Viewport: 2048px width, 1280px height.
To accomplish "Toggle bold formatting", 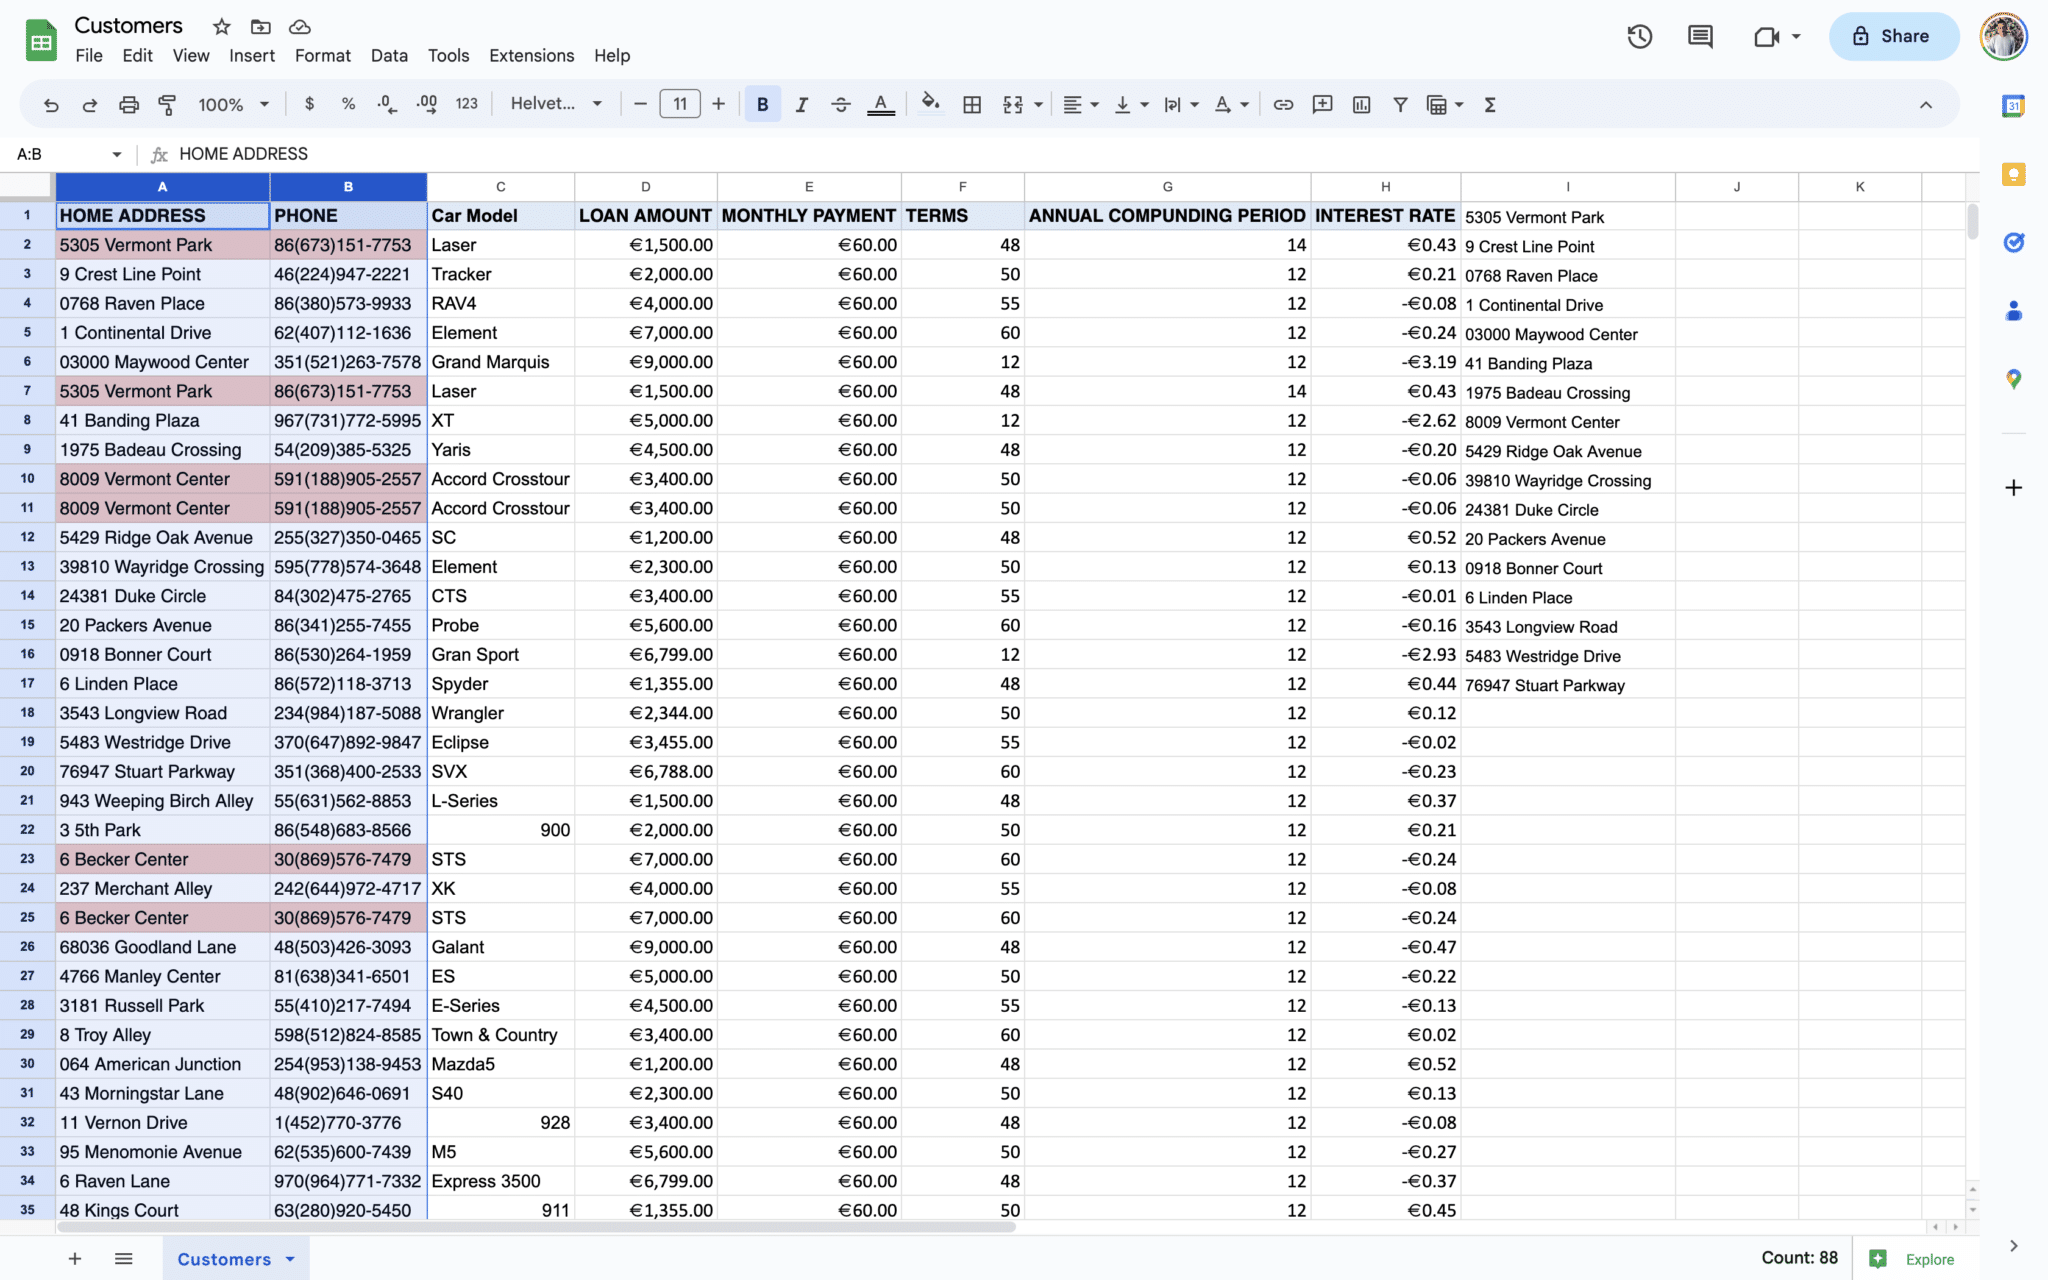I will tap(762, 104).
